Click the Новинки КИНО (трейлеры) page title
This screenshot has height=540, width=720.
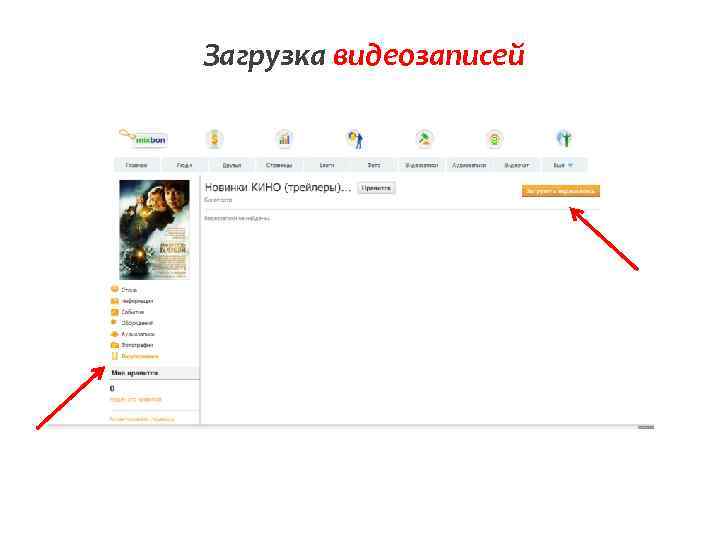click(278, 187)
